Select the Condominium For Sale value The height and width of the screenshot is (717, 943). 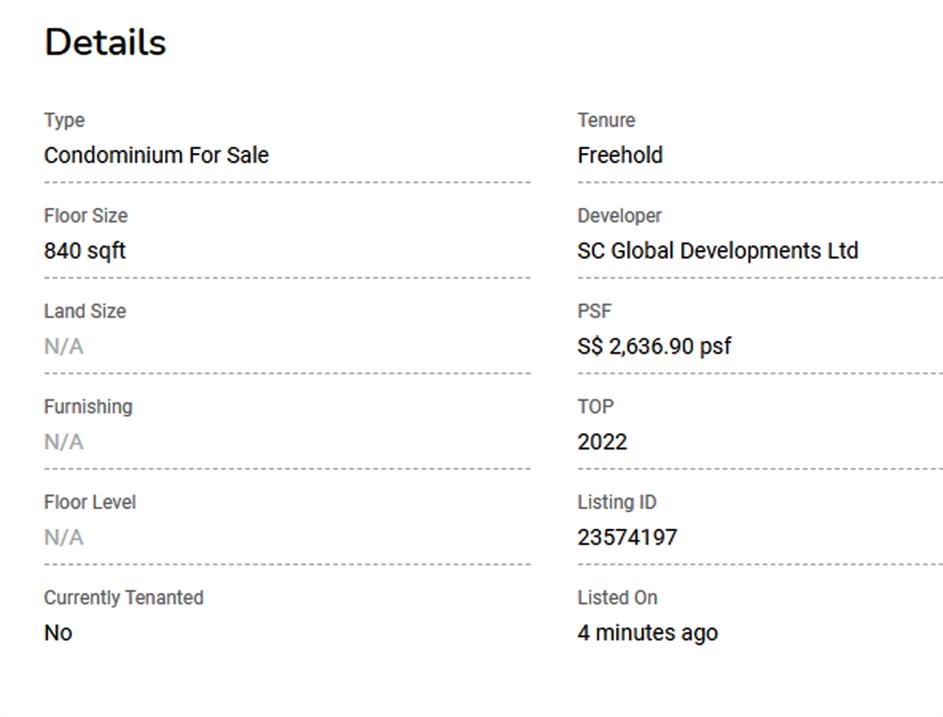pos(156,155)
